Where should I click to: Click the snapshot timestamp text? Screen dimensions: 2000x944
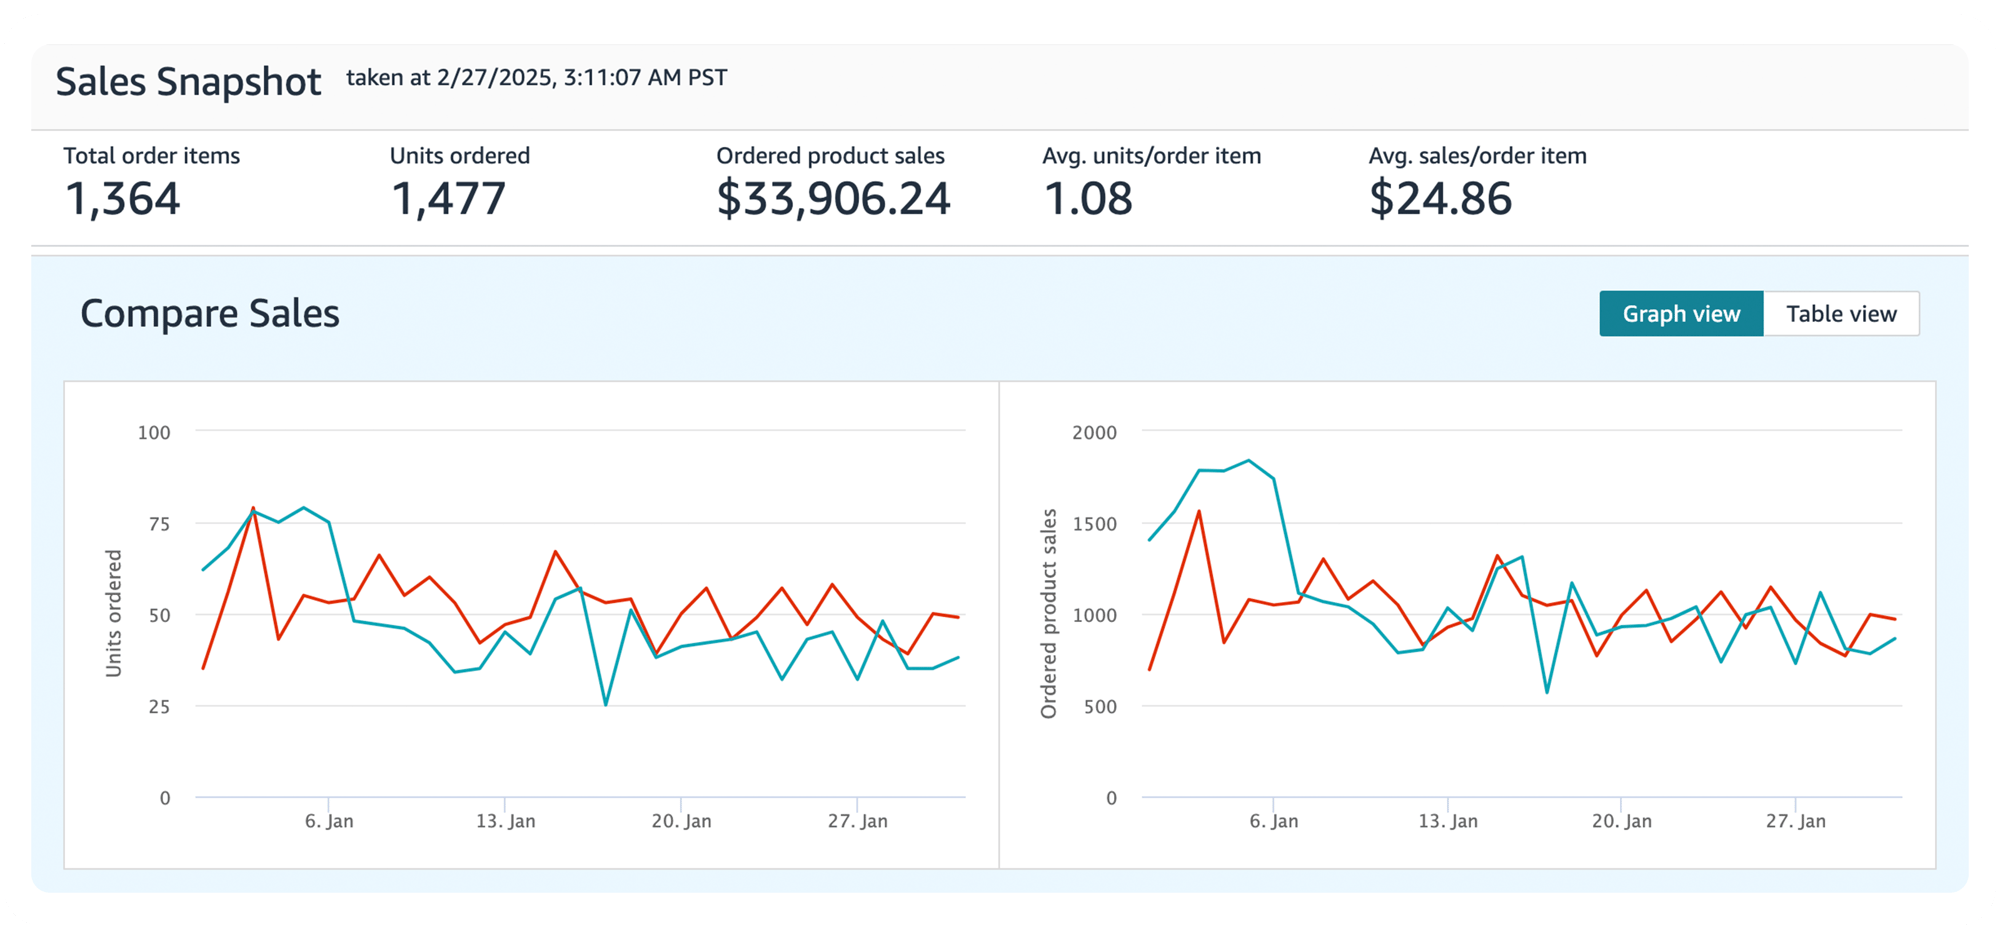tap(536, 78)
